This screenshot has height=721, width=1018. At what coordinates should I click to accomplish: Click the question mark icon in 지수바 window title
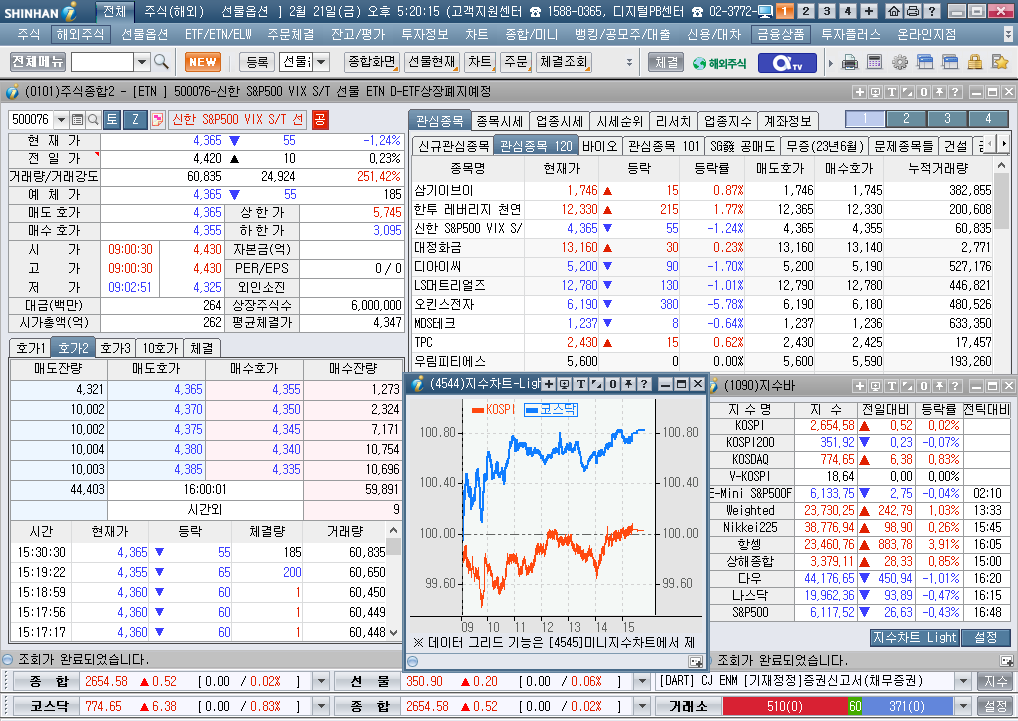coord(955,386)
